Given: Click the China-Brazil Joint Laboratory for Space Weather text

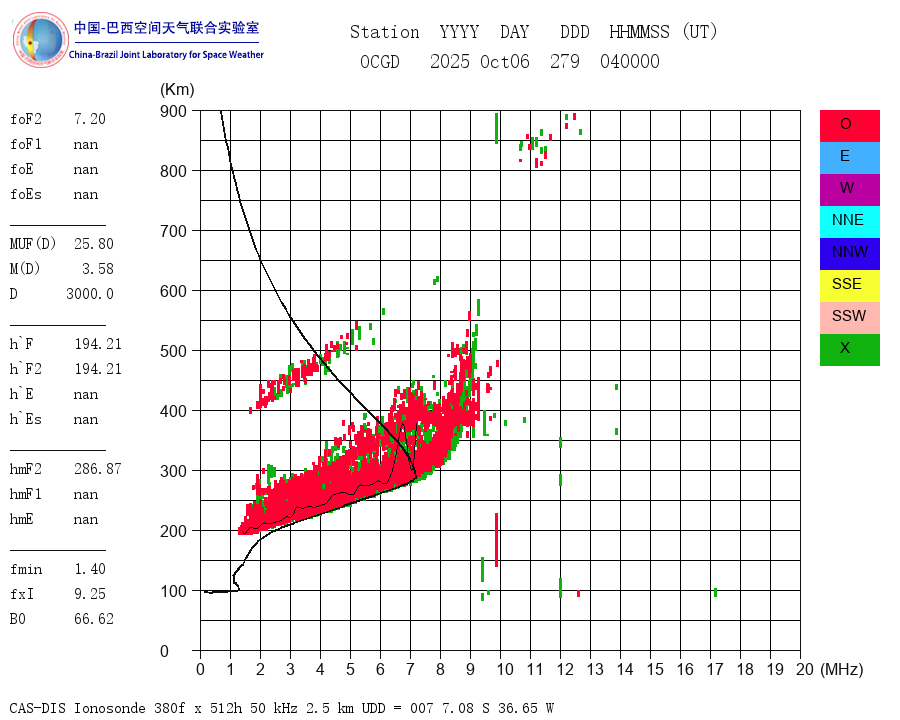Looking at the screenshot, I should 166,55.
